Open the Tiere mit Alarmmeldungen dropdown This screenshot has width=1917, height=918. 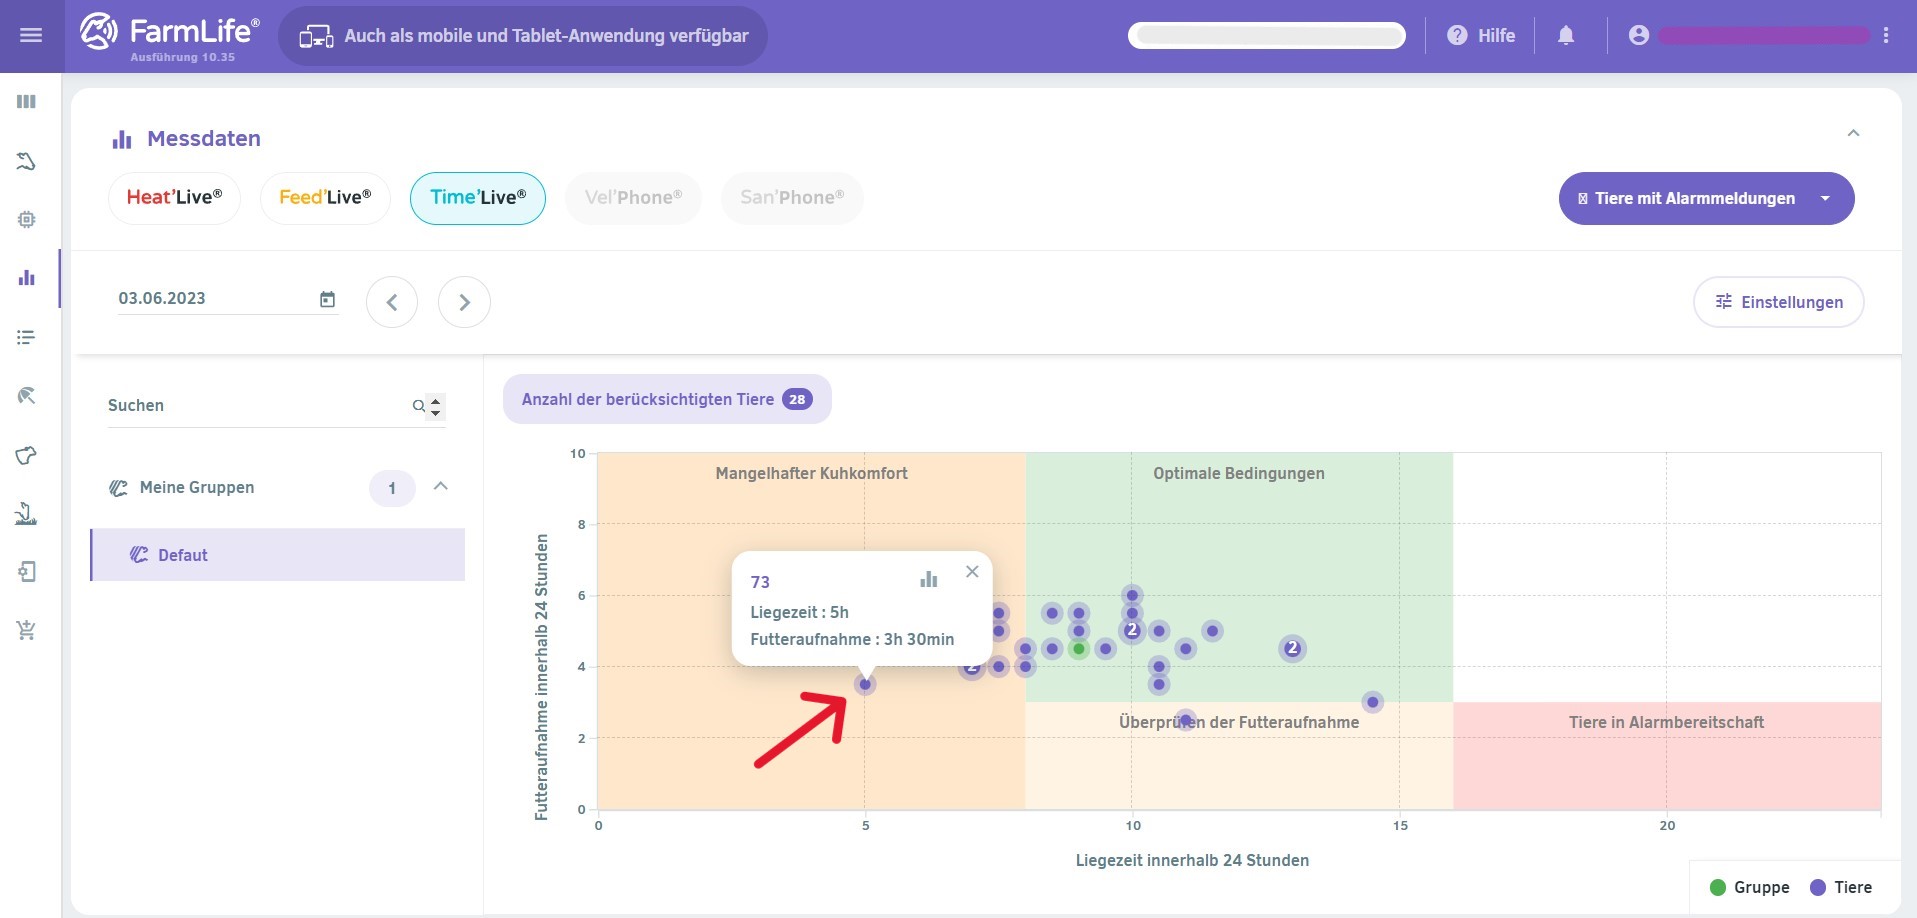point(1706,198)
